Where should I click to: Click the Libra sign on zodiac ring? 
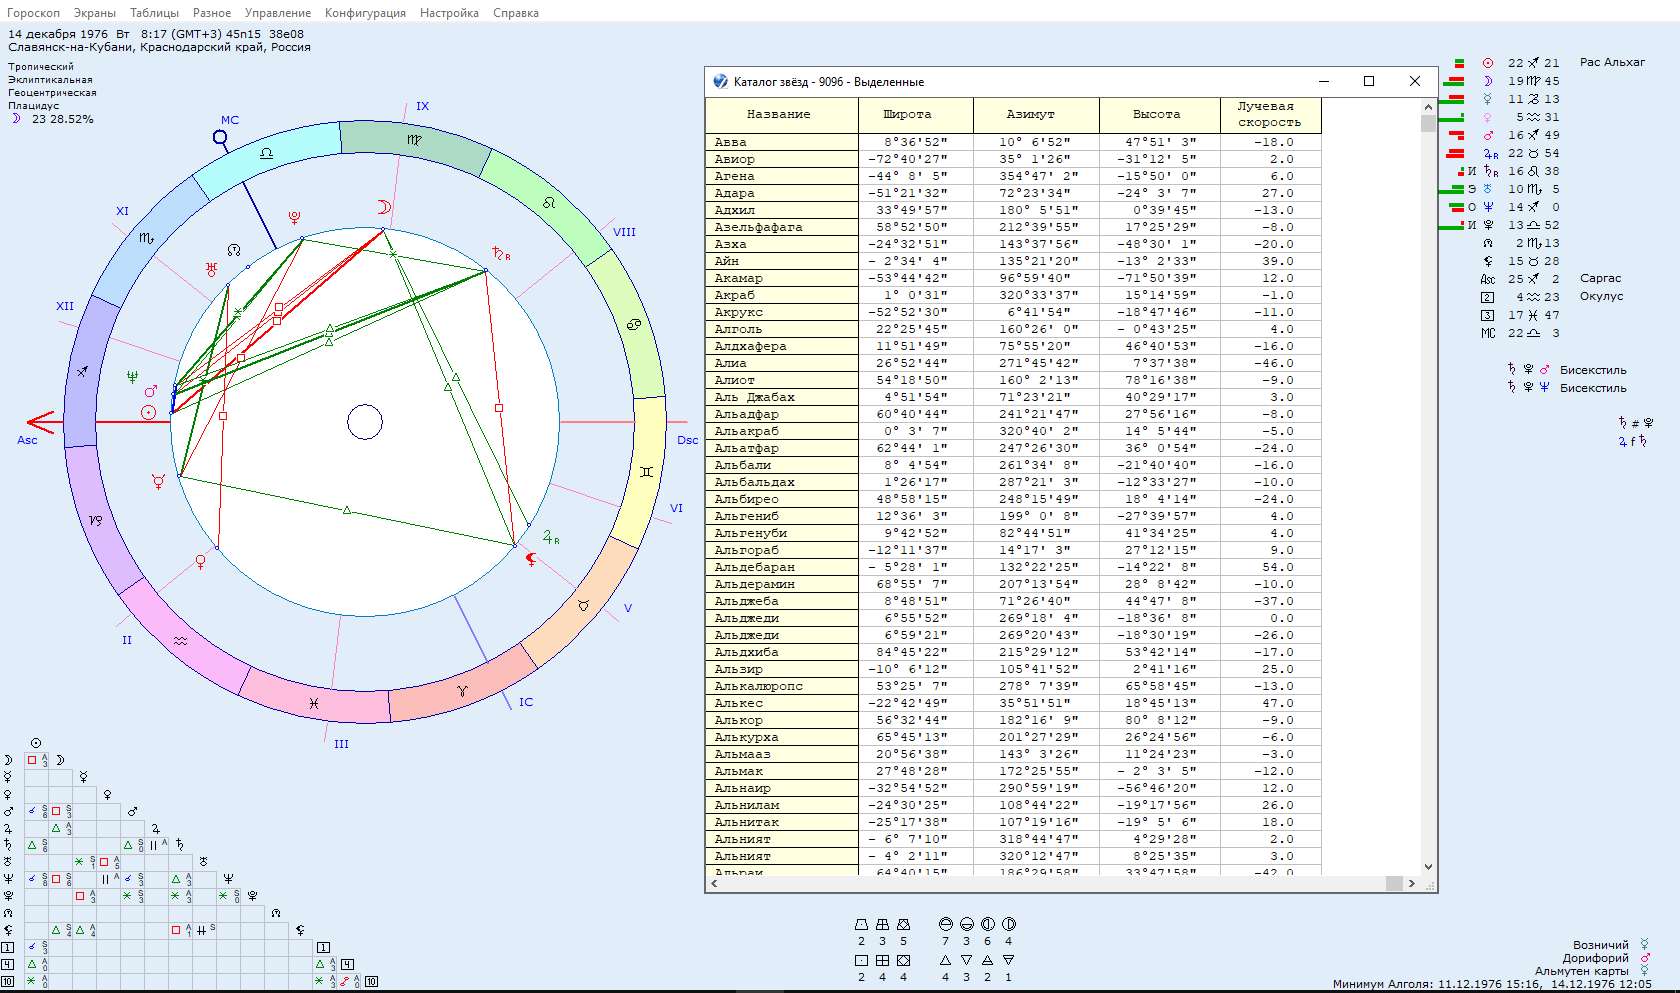click(x=266, y=153)
